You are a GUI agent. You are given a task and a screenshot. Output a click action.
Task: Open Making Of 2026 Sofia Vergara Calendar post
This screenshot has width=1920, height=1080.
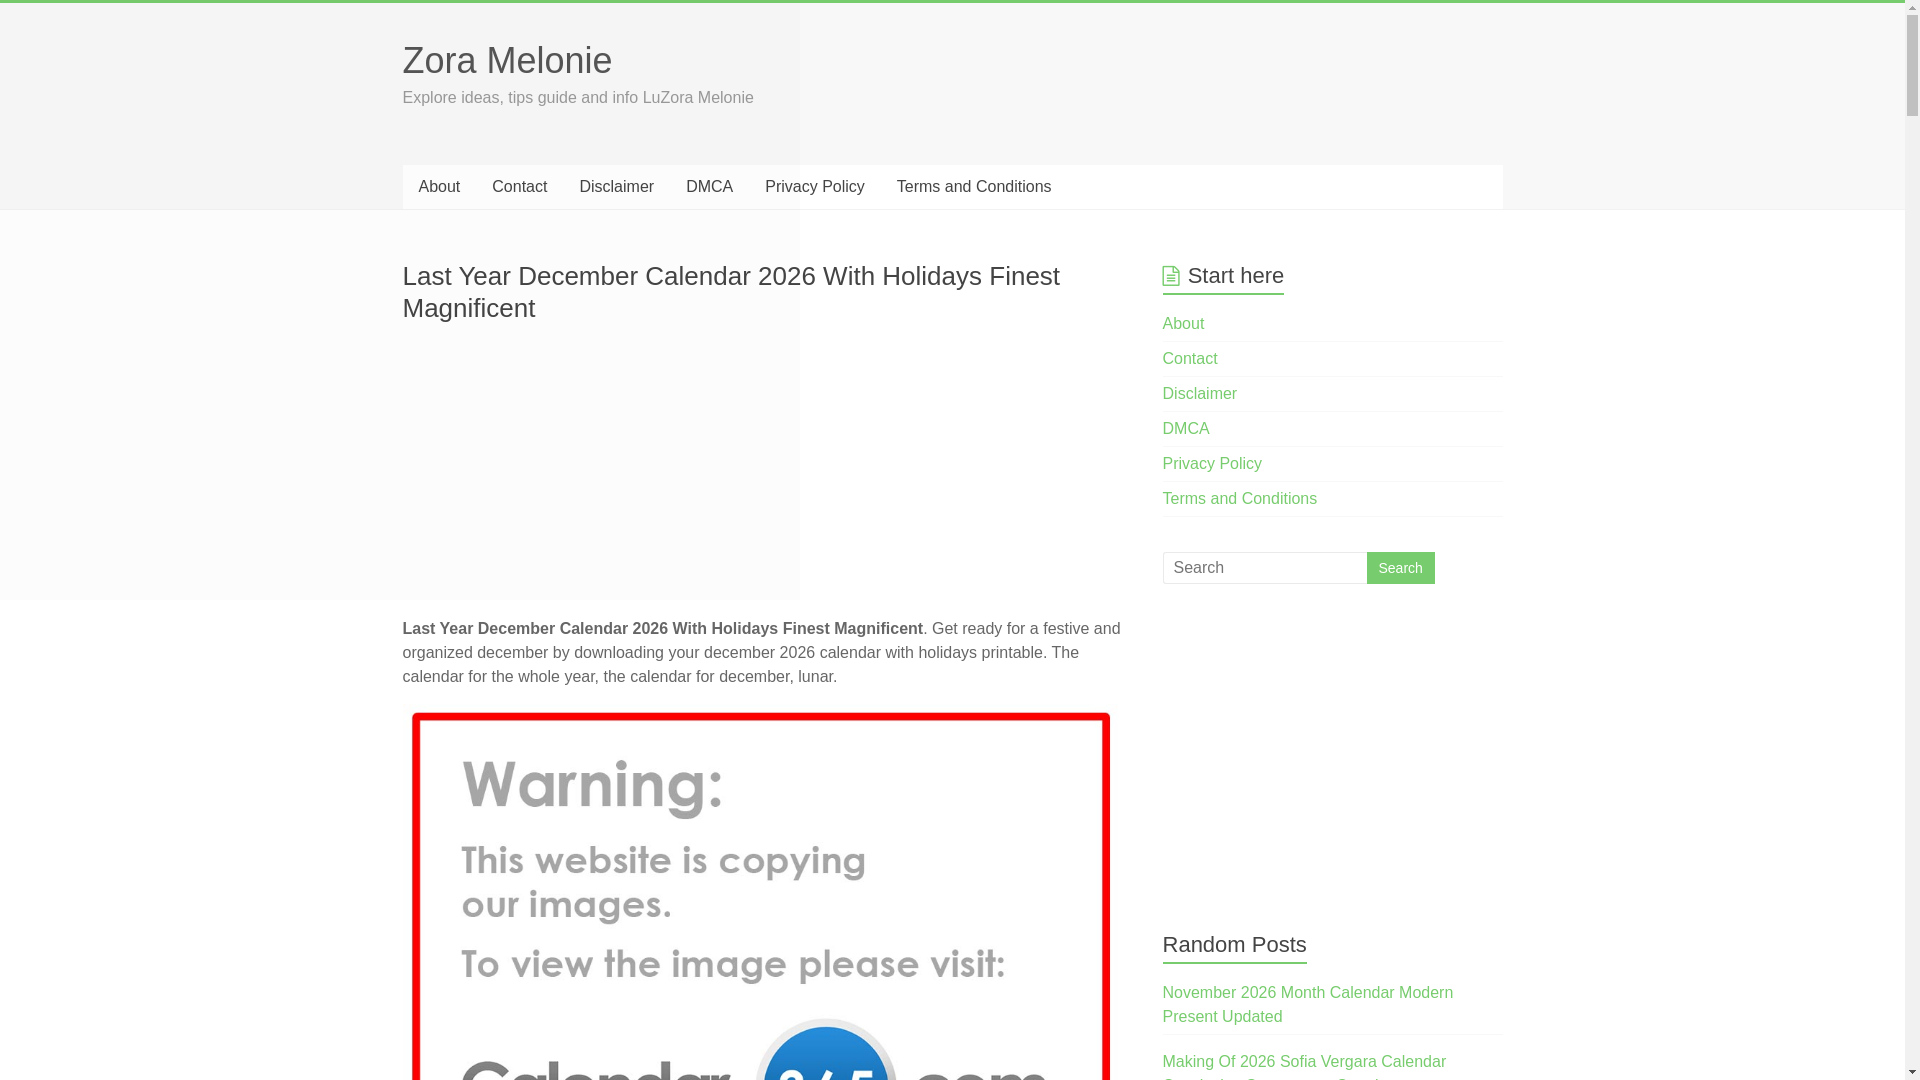pyautogui.click(x=1303, y=1066)
